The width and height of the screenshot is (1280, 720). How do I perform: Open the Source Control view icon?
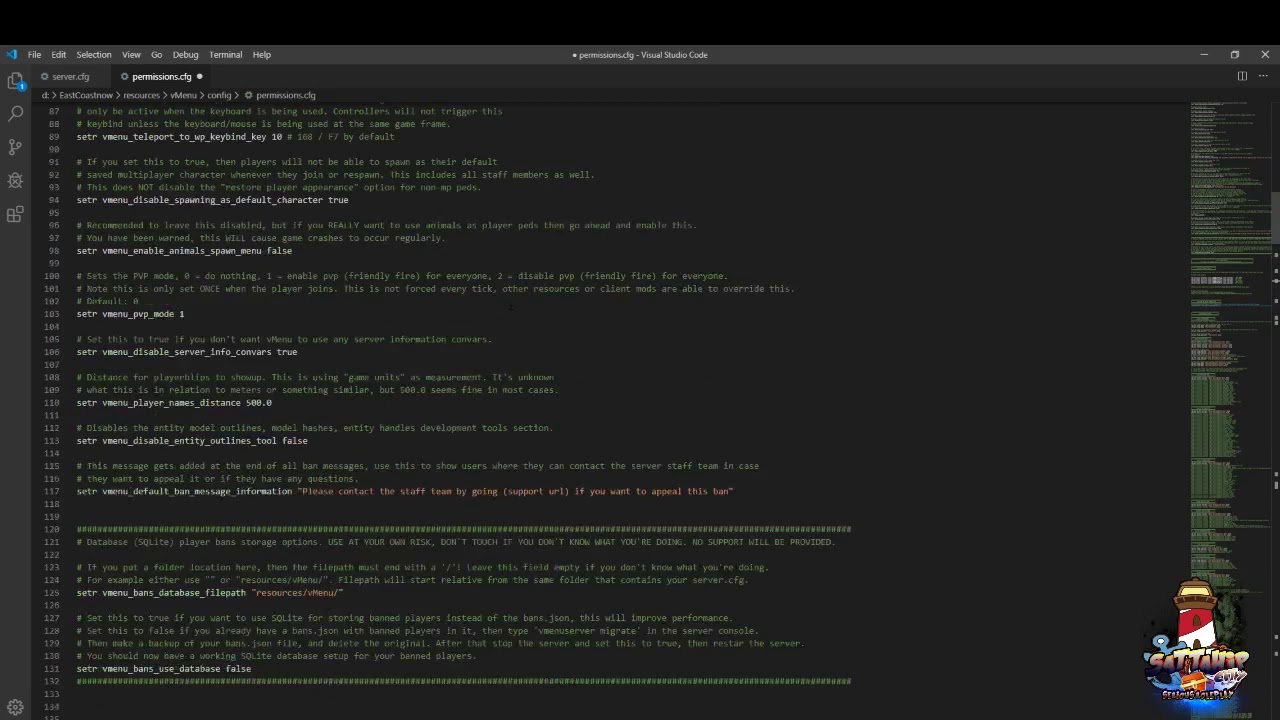point(15,147)
